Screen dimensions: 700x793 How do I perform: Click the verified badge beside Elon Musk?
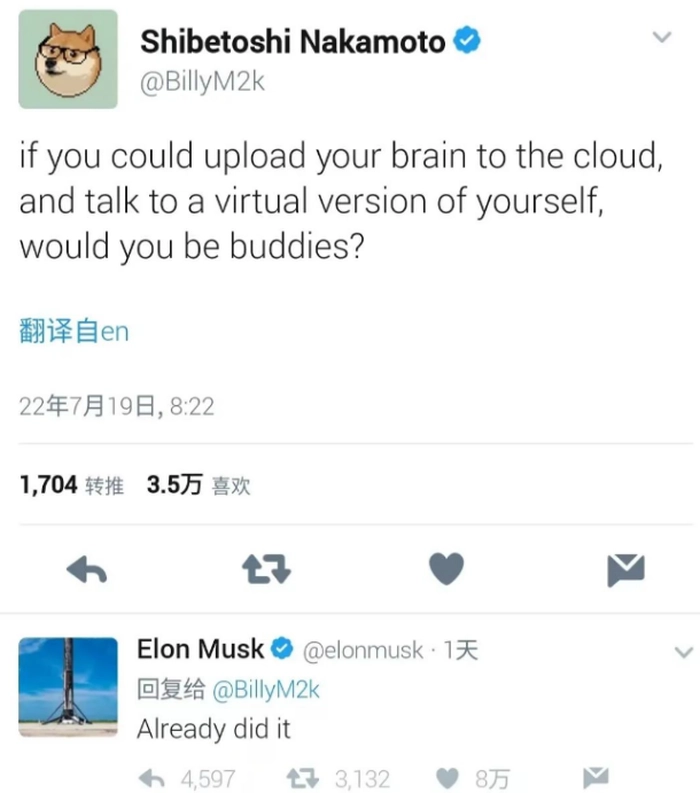(282, 649)
